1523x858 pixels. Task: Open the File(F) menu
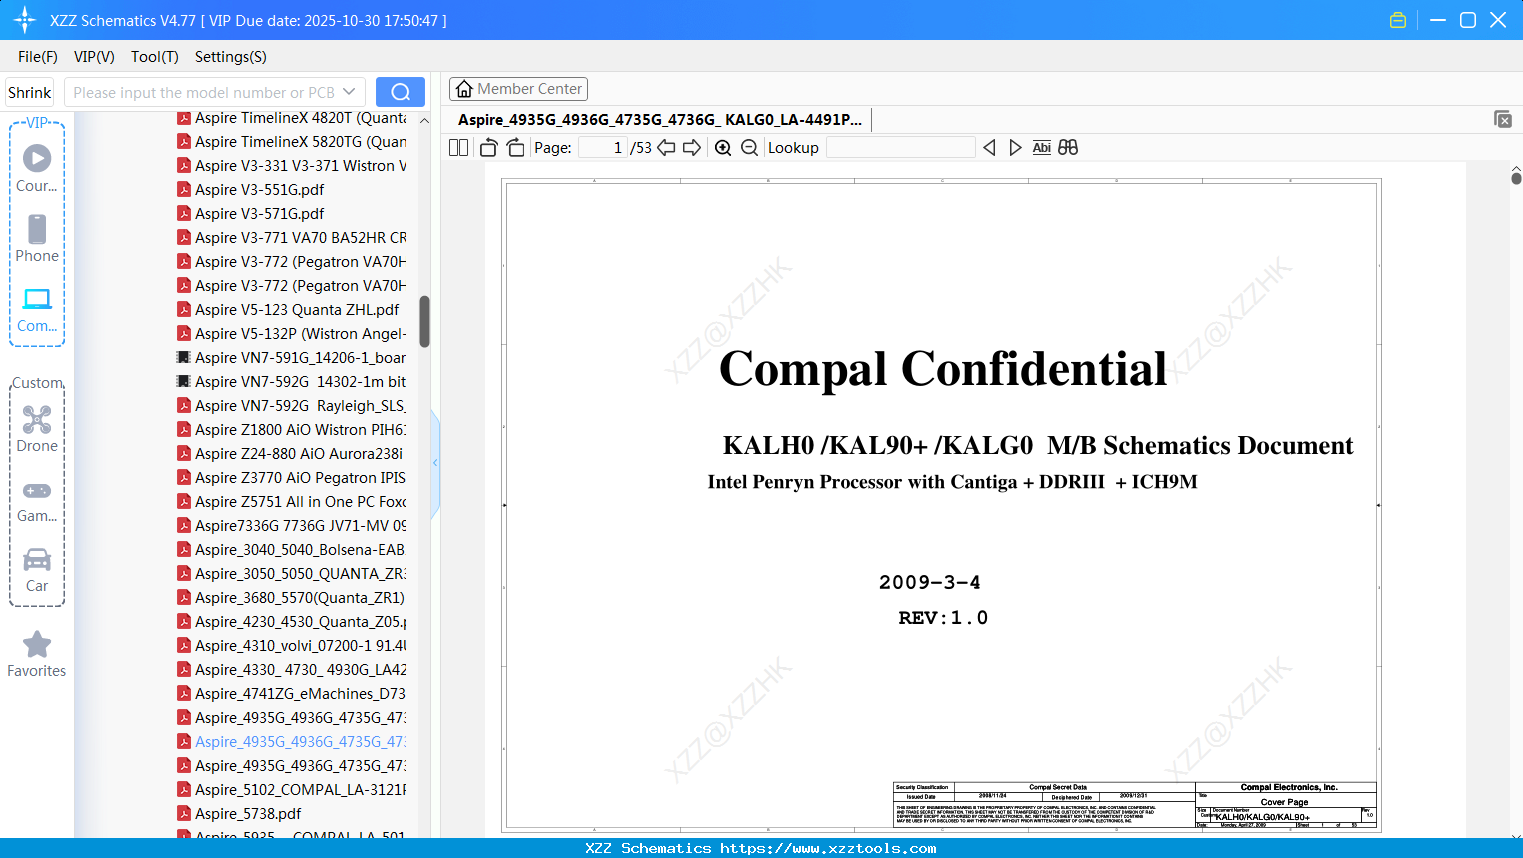(x=38, y=57)
